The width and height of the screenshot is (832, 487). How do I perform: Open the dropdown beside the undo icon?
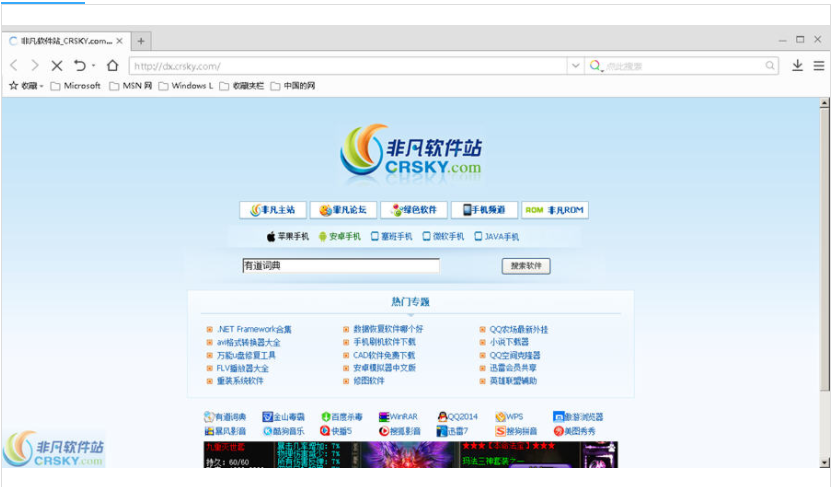click(93, 65)
